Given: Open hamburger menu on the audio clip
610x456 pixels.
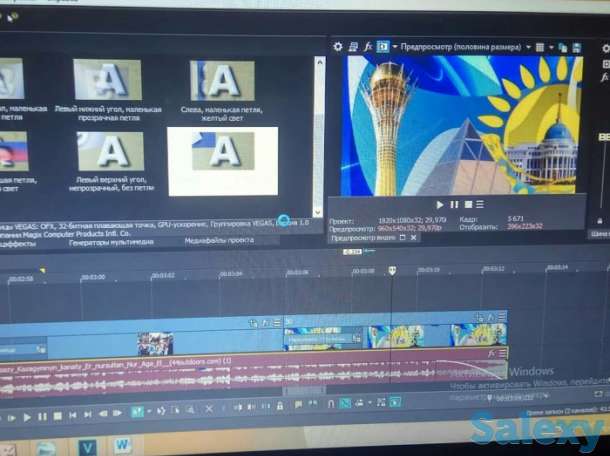Looking at the screenshot, I should (x=503, y=353).
